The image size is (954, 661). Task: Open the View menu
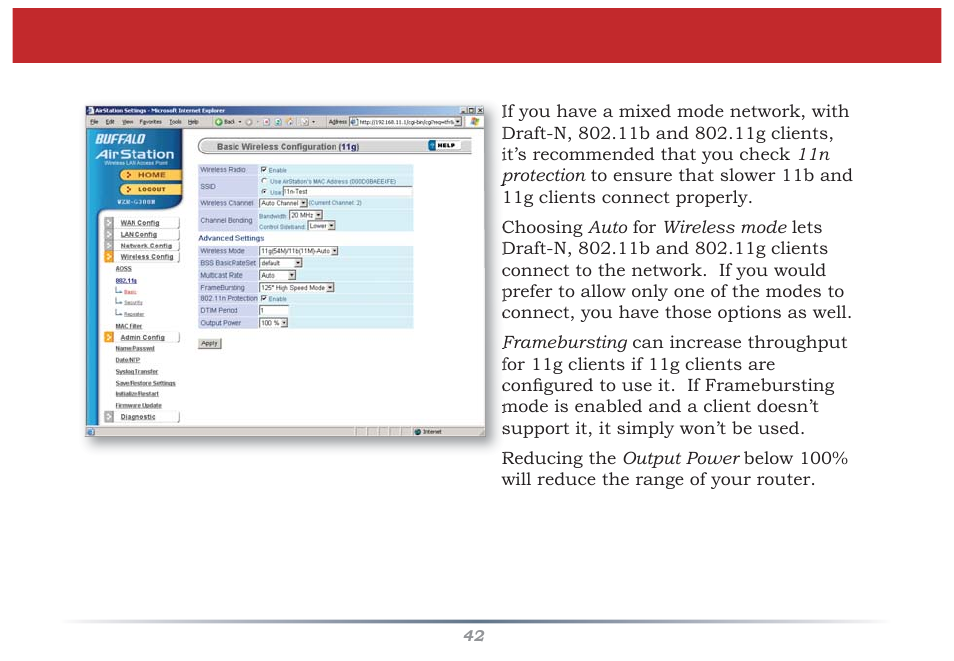point(128,122)
